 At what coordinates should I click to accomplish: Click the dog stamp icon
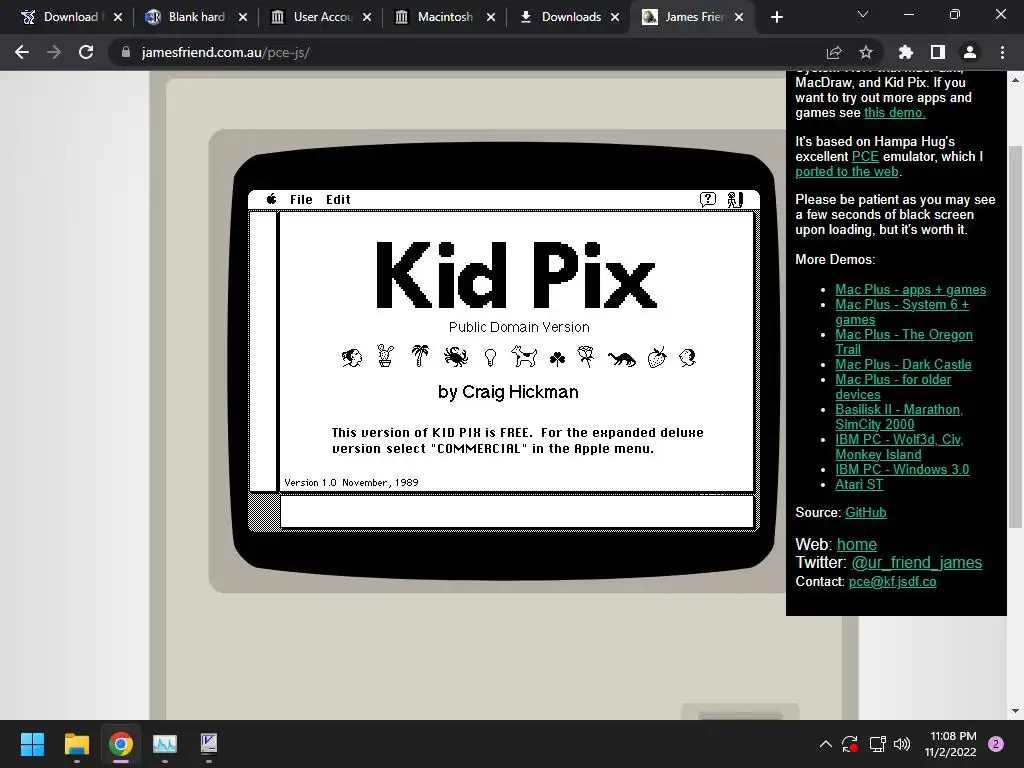click(x=524, y=357)
